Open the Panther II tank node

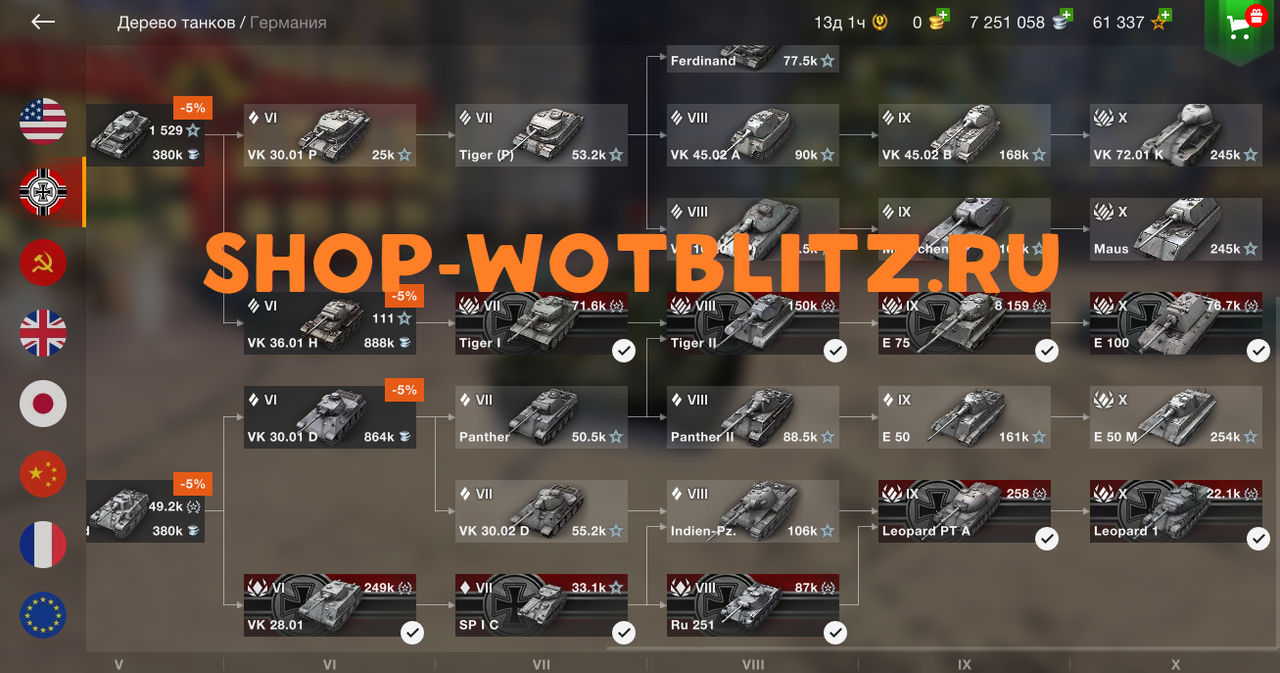(753, 417)
